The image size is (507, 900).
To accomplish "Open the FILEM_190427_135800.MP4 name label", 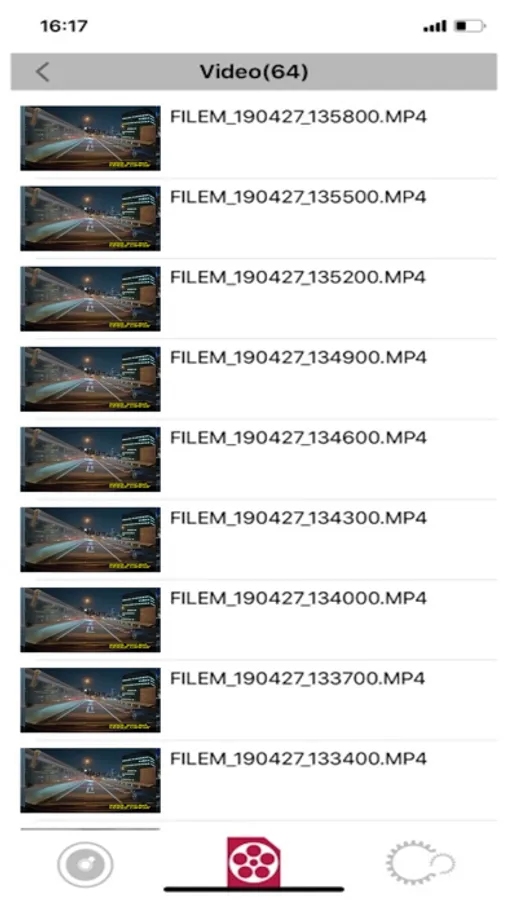I will coord(298,117).
